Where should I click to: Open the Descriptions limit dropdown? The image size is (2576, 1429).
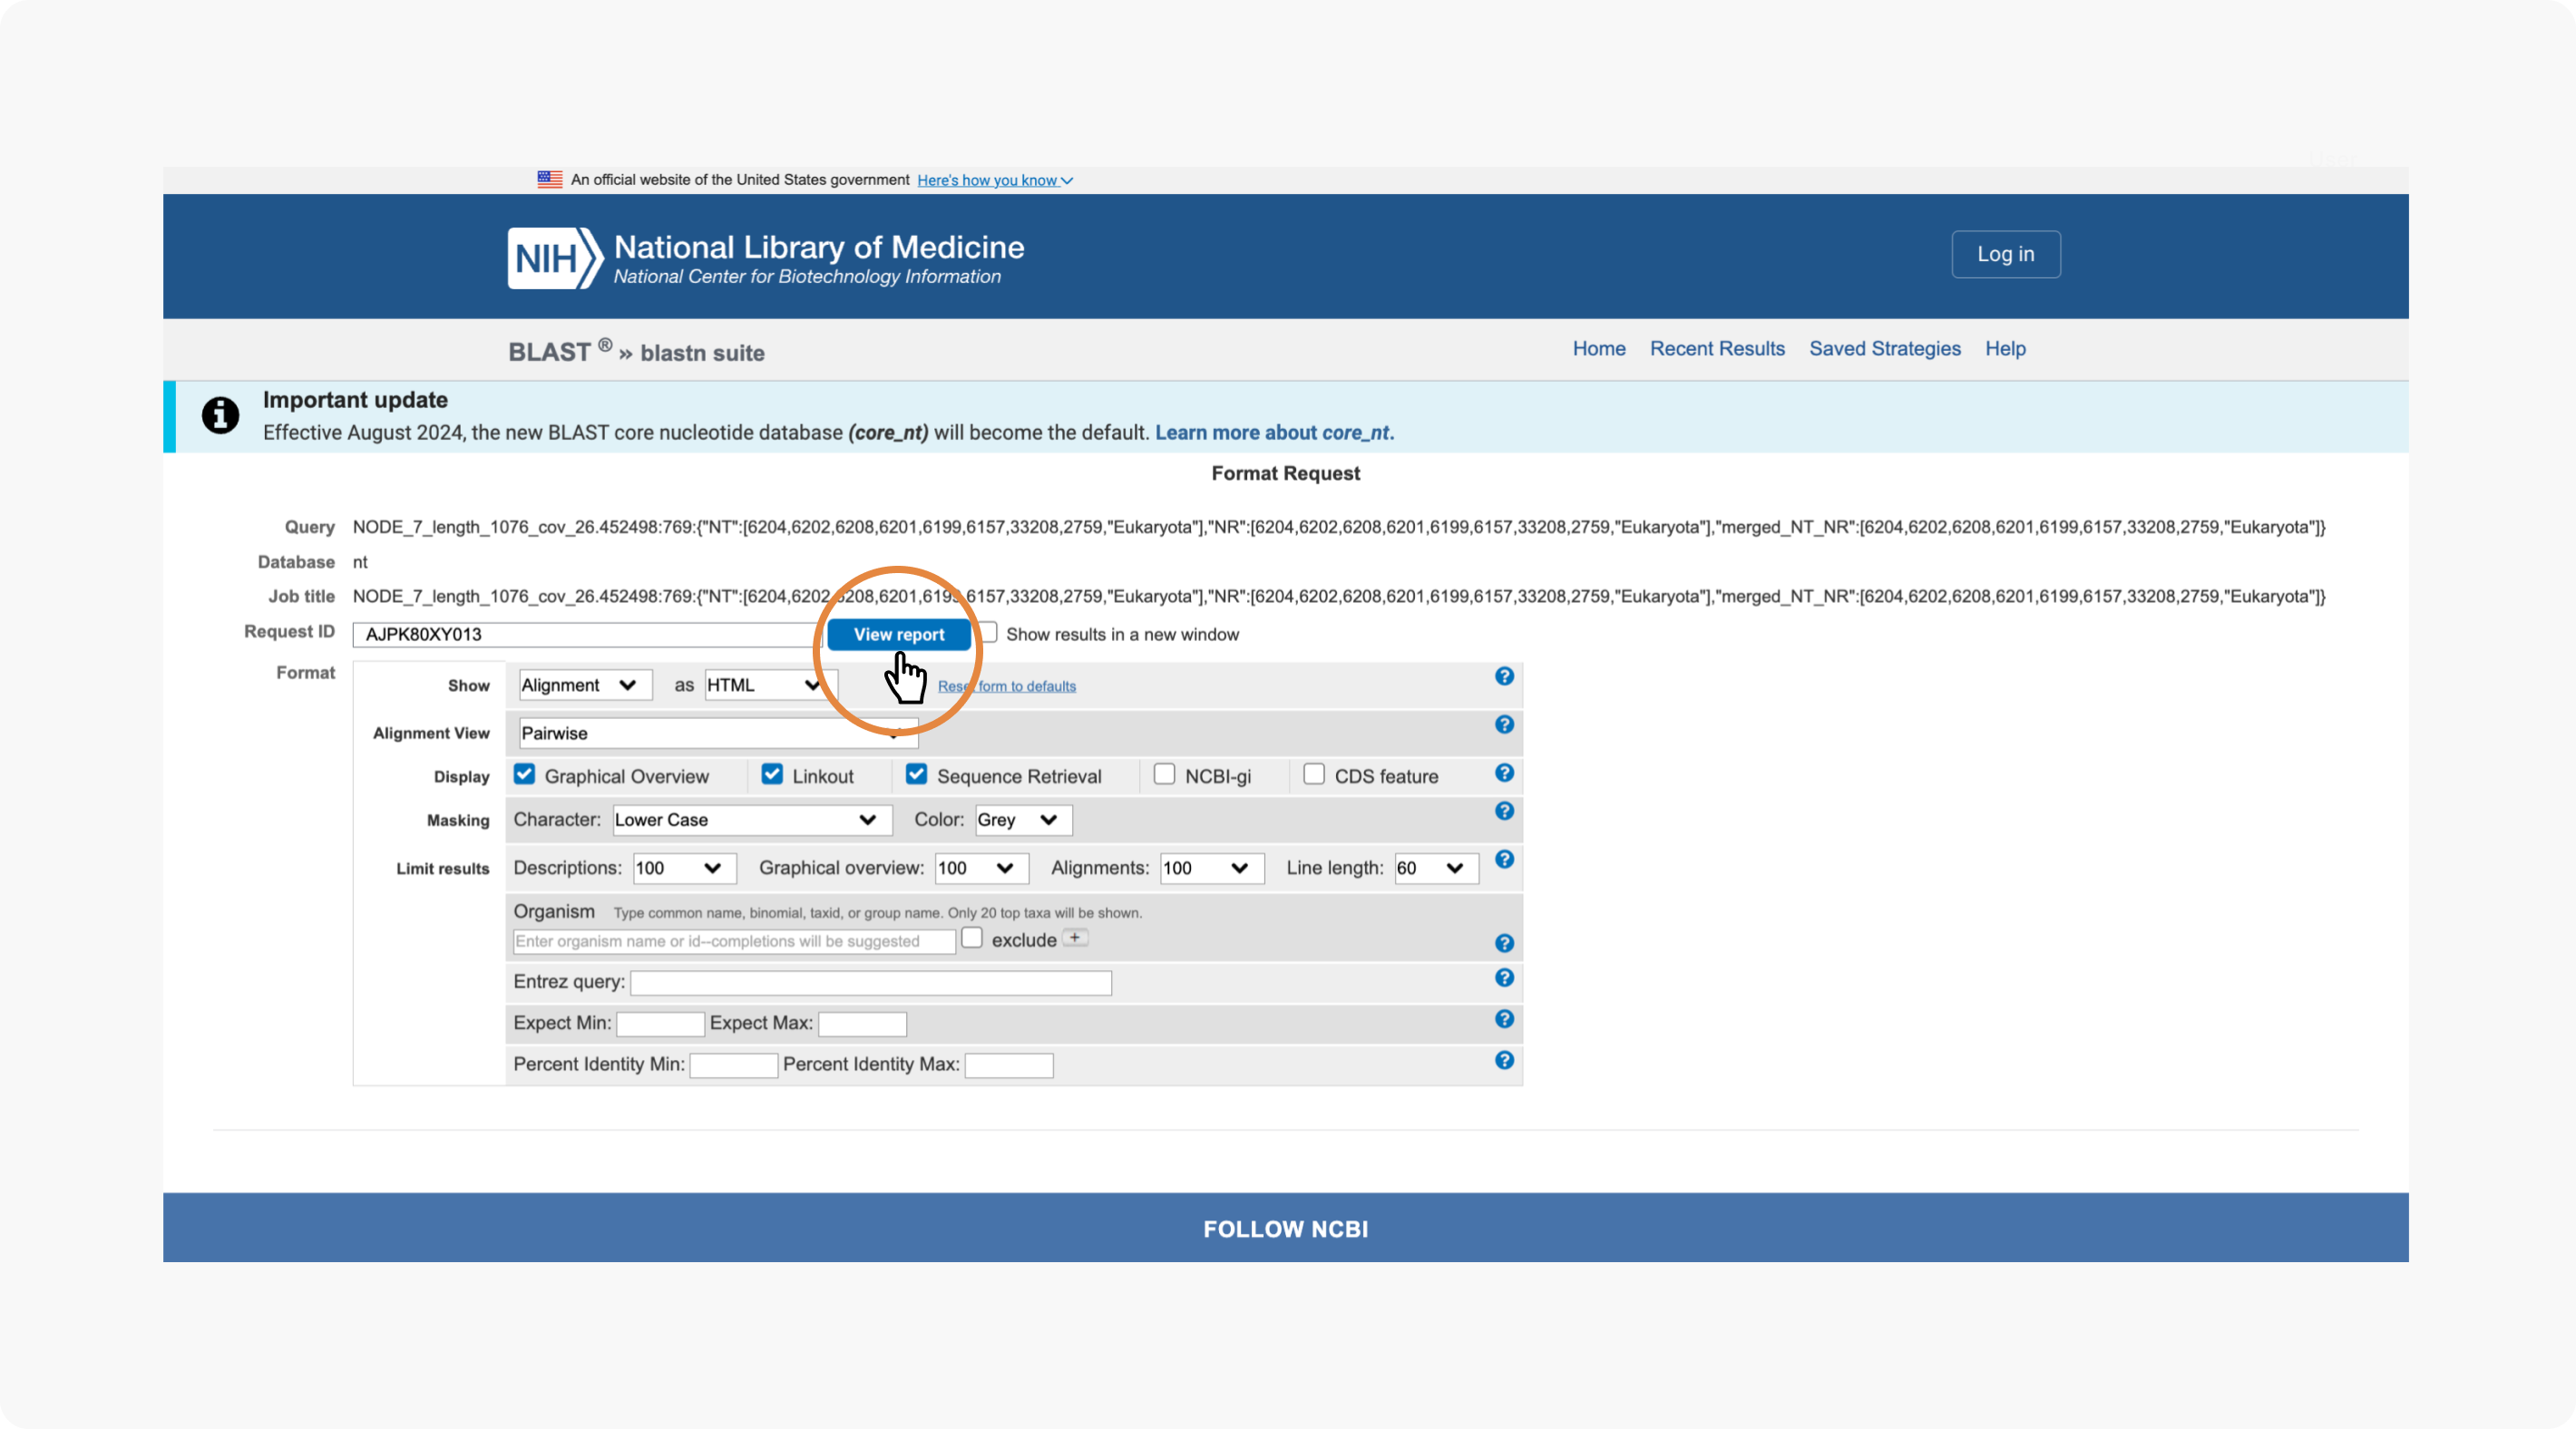(x=685, y=868)
